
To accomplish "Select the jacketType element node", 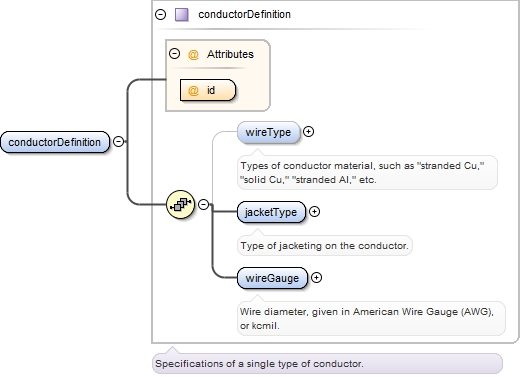I will tap(271, 212).
